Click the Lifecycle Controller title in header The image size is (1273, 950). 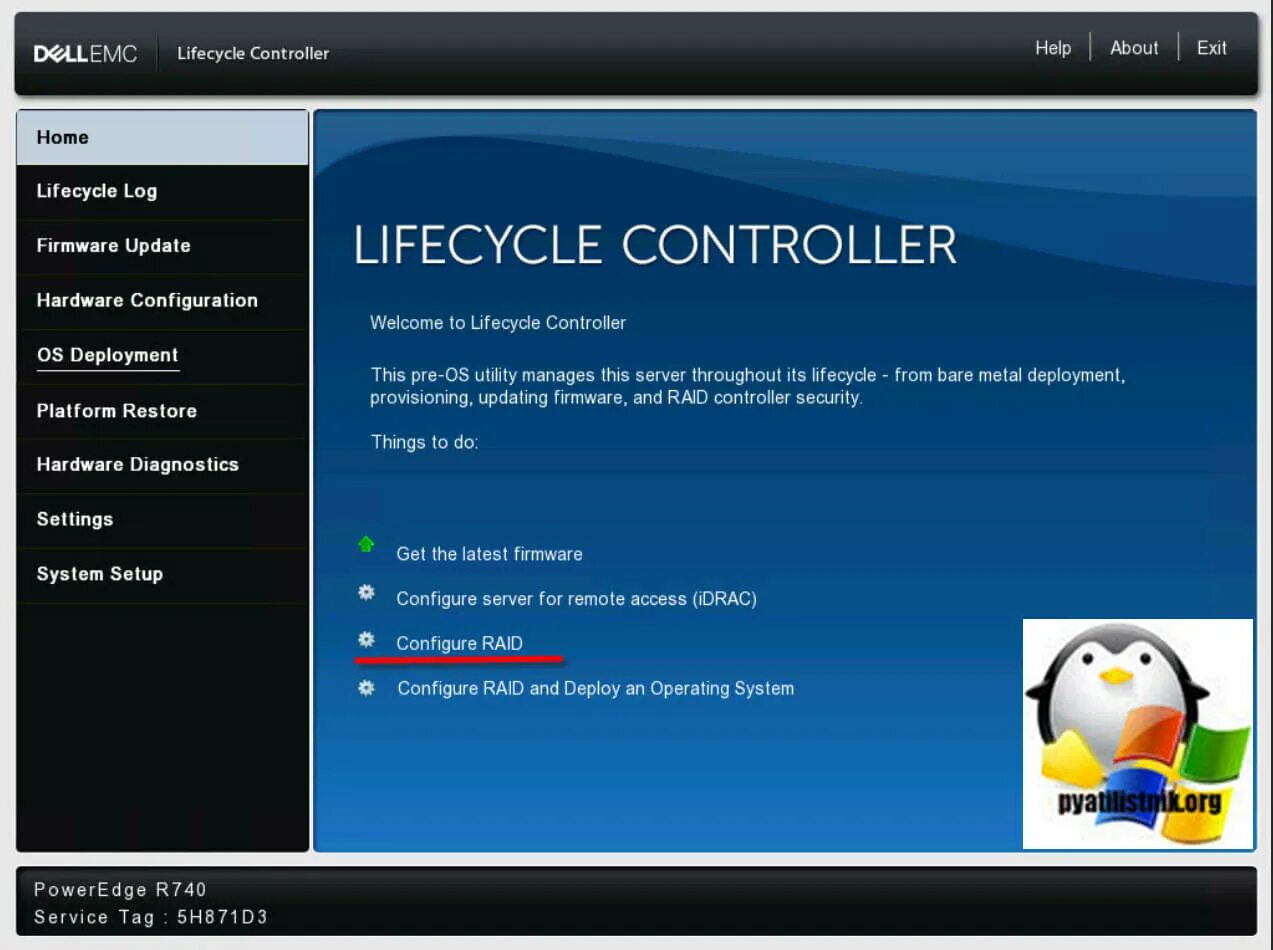coord(253,54)
